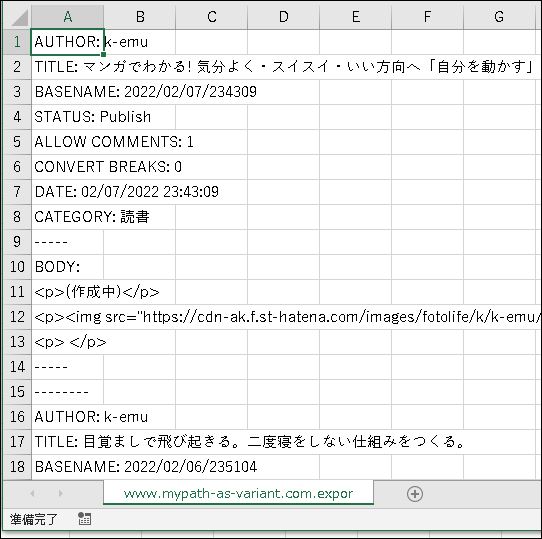Select row 10 header

(17, 267)
